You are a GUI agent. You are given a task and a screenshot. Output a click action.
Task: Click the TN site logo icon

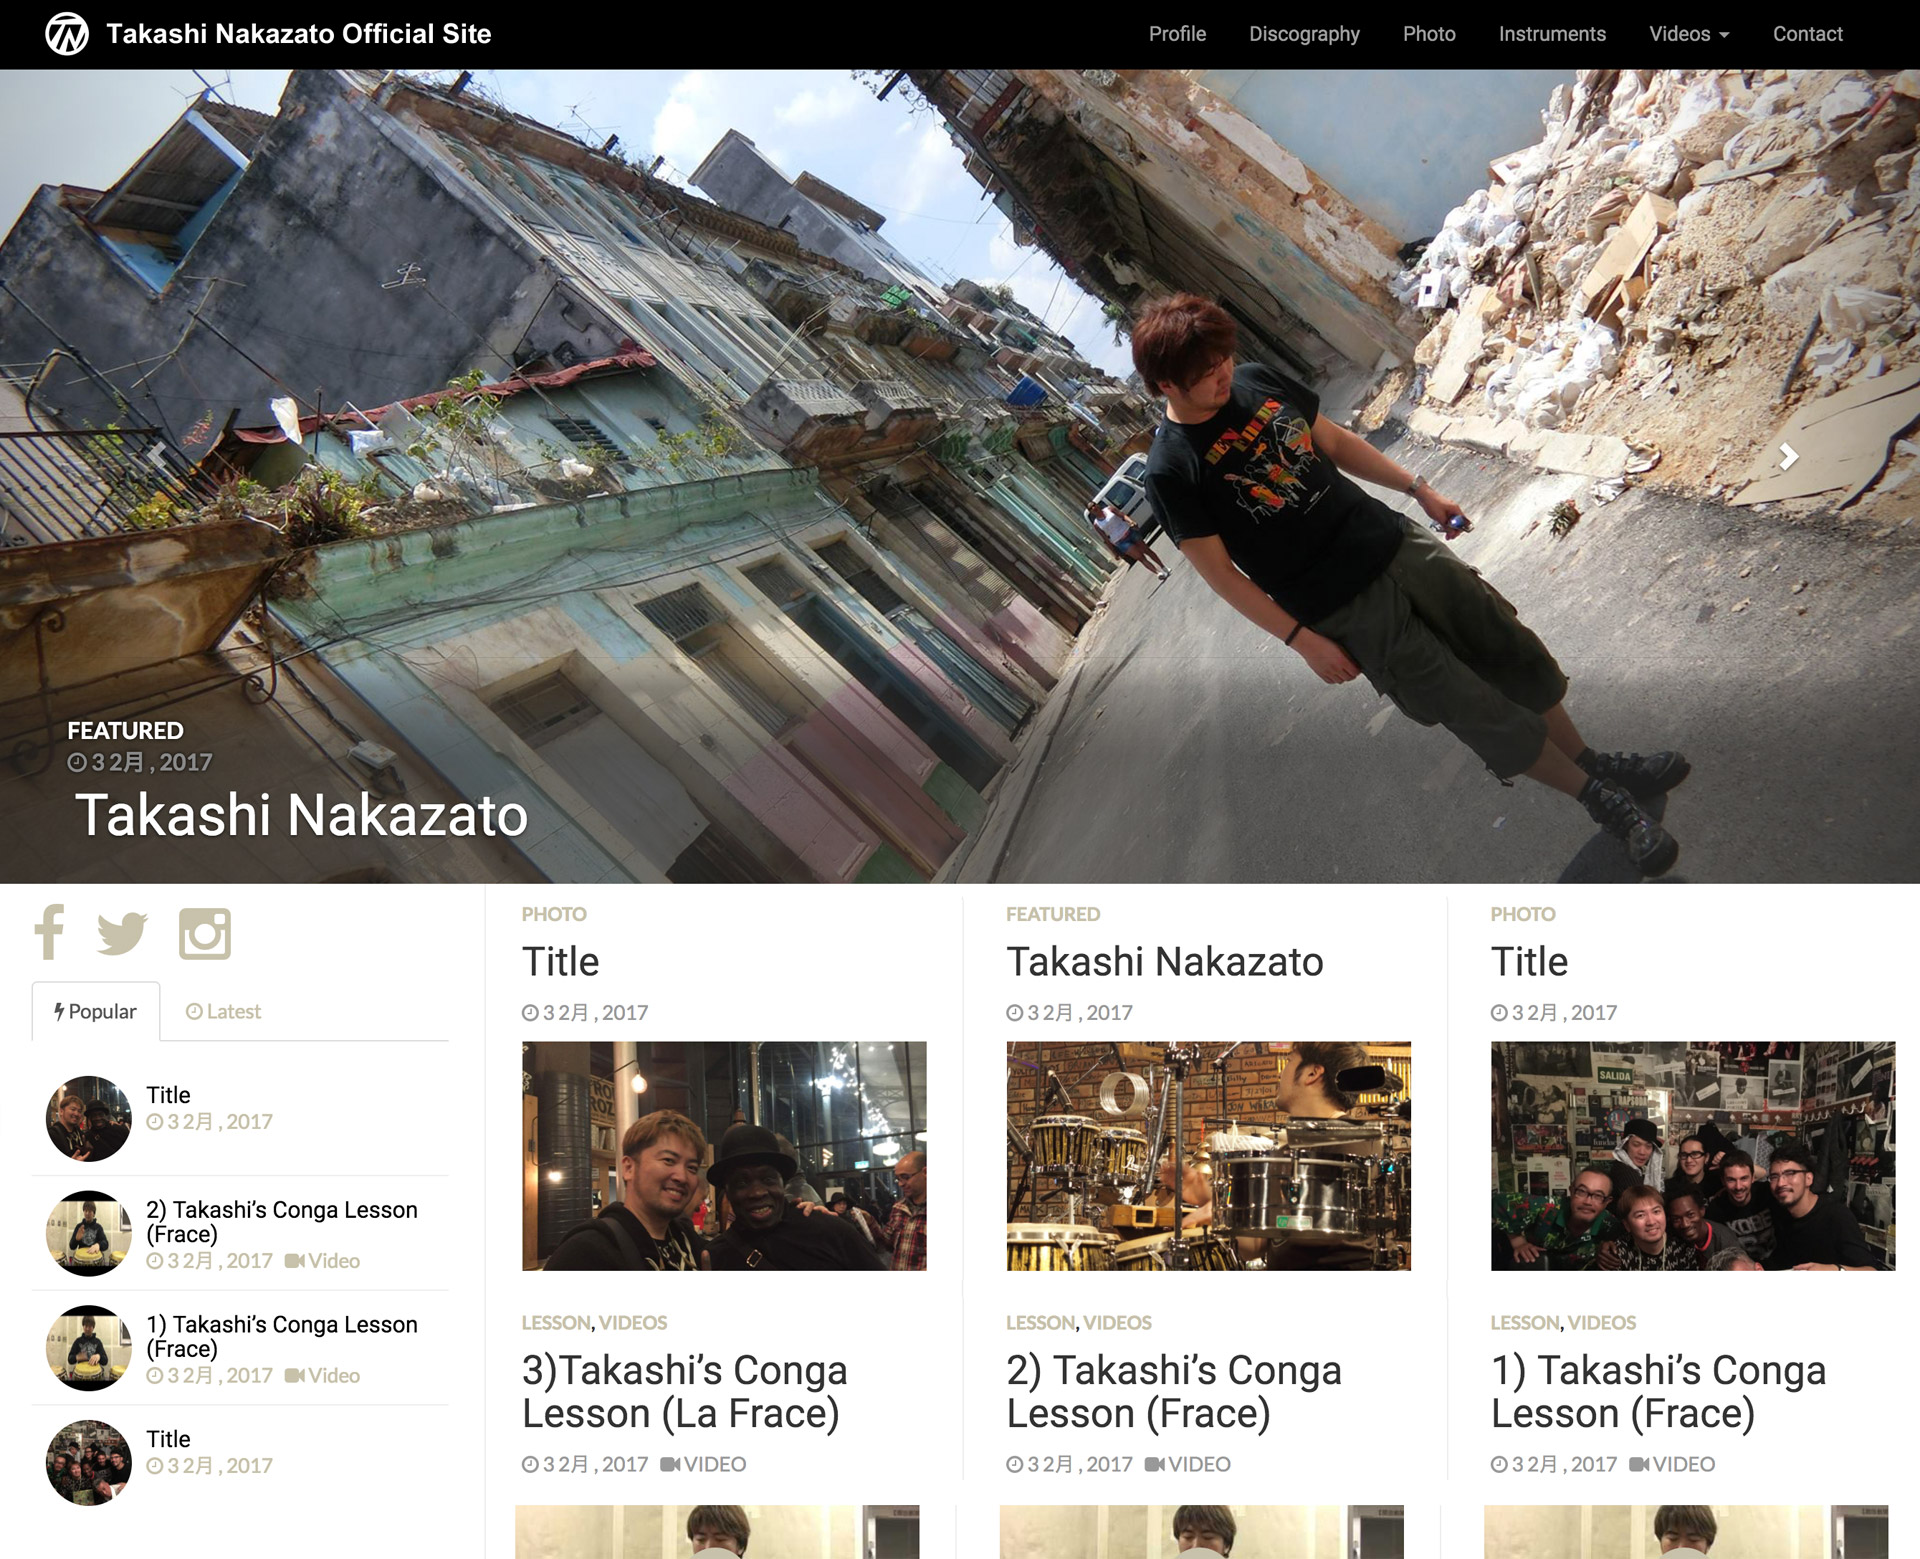tap(67, 34)
